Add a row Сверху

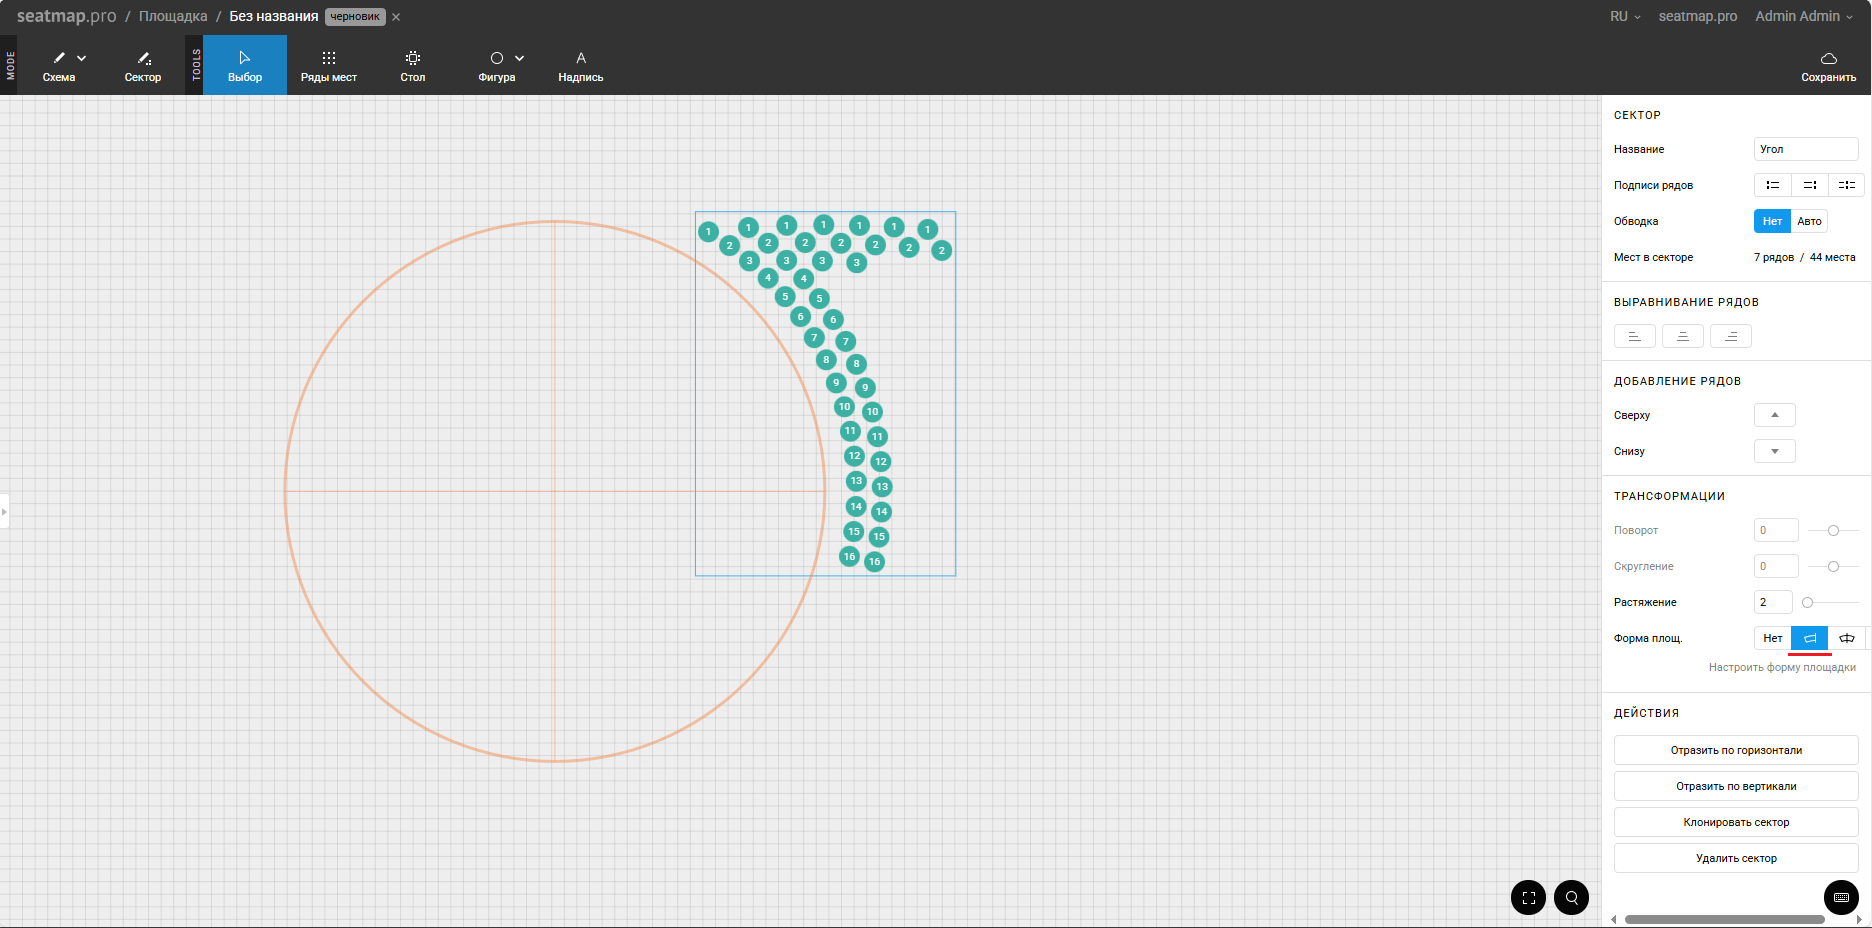point(1775,415)
